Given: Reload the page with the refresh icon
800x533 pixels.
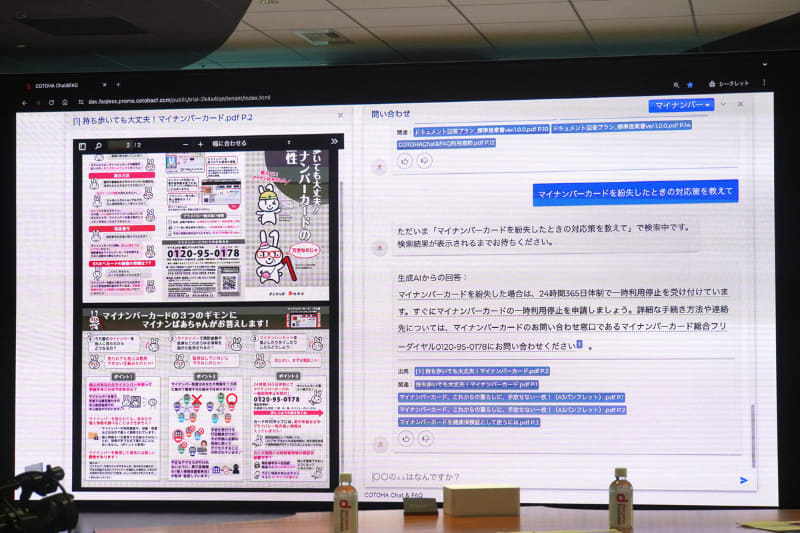Looking at the screenshot, I should pyautogui.click(x=51, y=103).
